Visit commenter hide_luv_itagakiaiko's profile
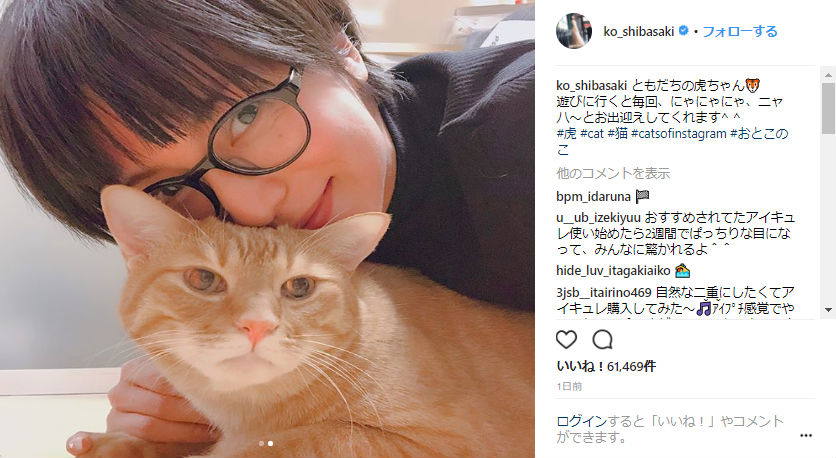The image size is (836, 458). click(x=613, y=270)
